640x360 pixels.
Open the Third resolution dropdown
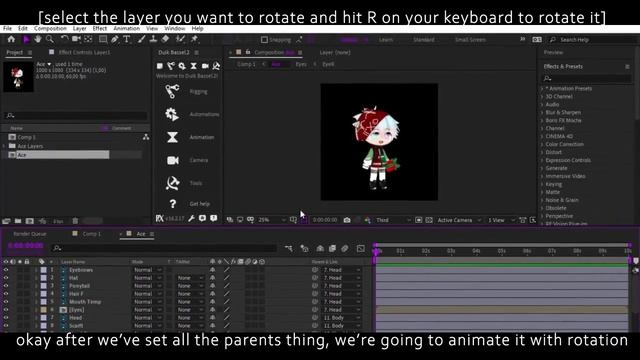393,220
